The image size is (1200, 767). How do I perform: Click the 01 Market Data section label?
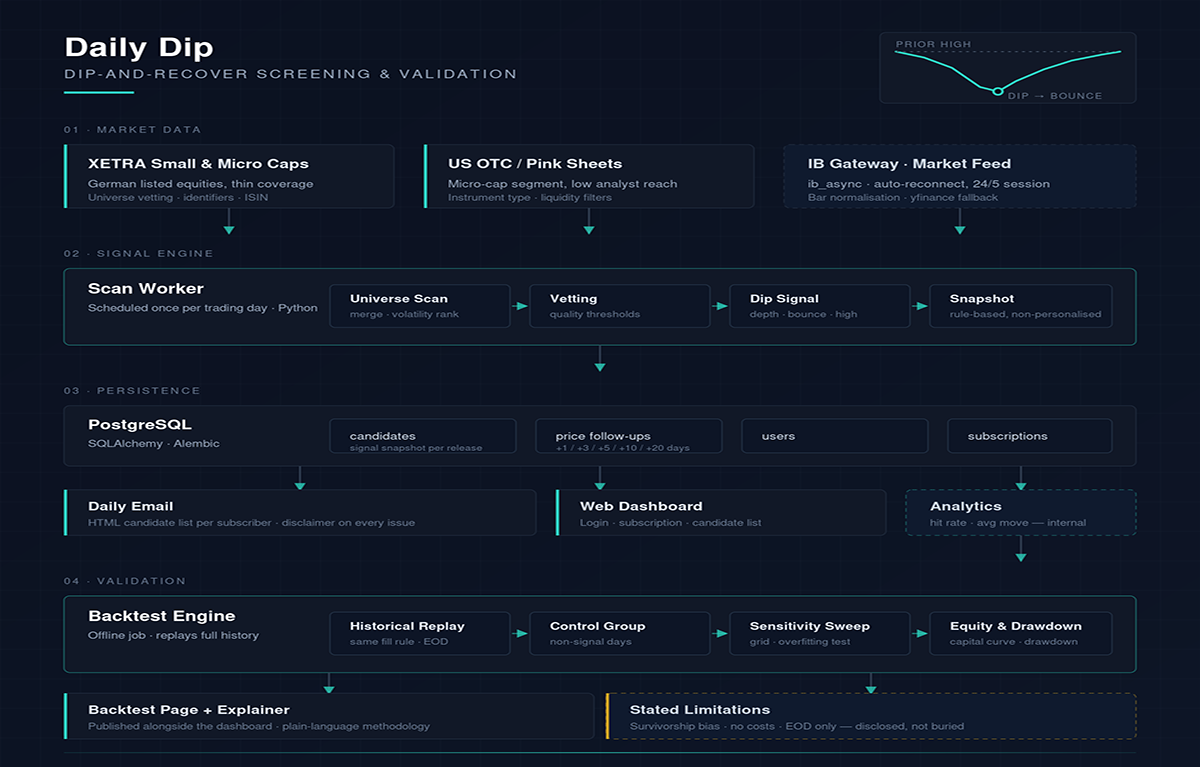click(x=132, y=129)
